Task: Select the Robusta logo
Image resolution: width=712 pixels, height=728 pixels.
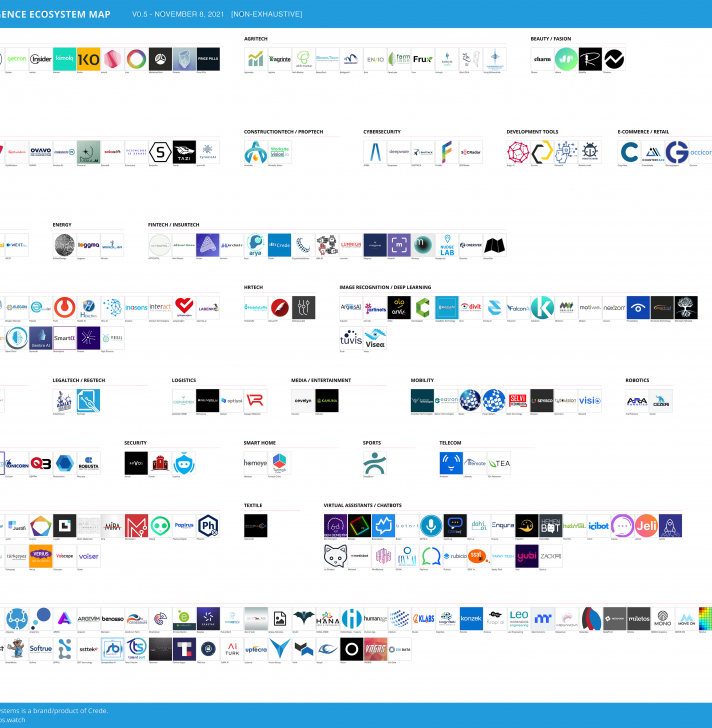Action: click(x=89, y=463)
